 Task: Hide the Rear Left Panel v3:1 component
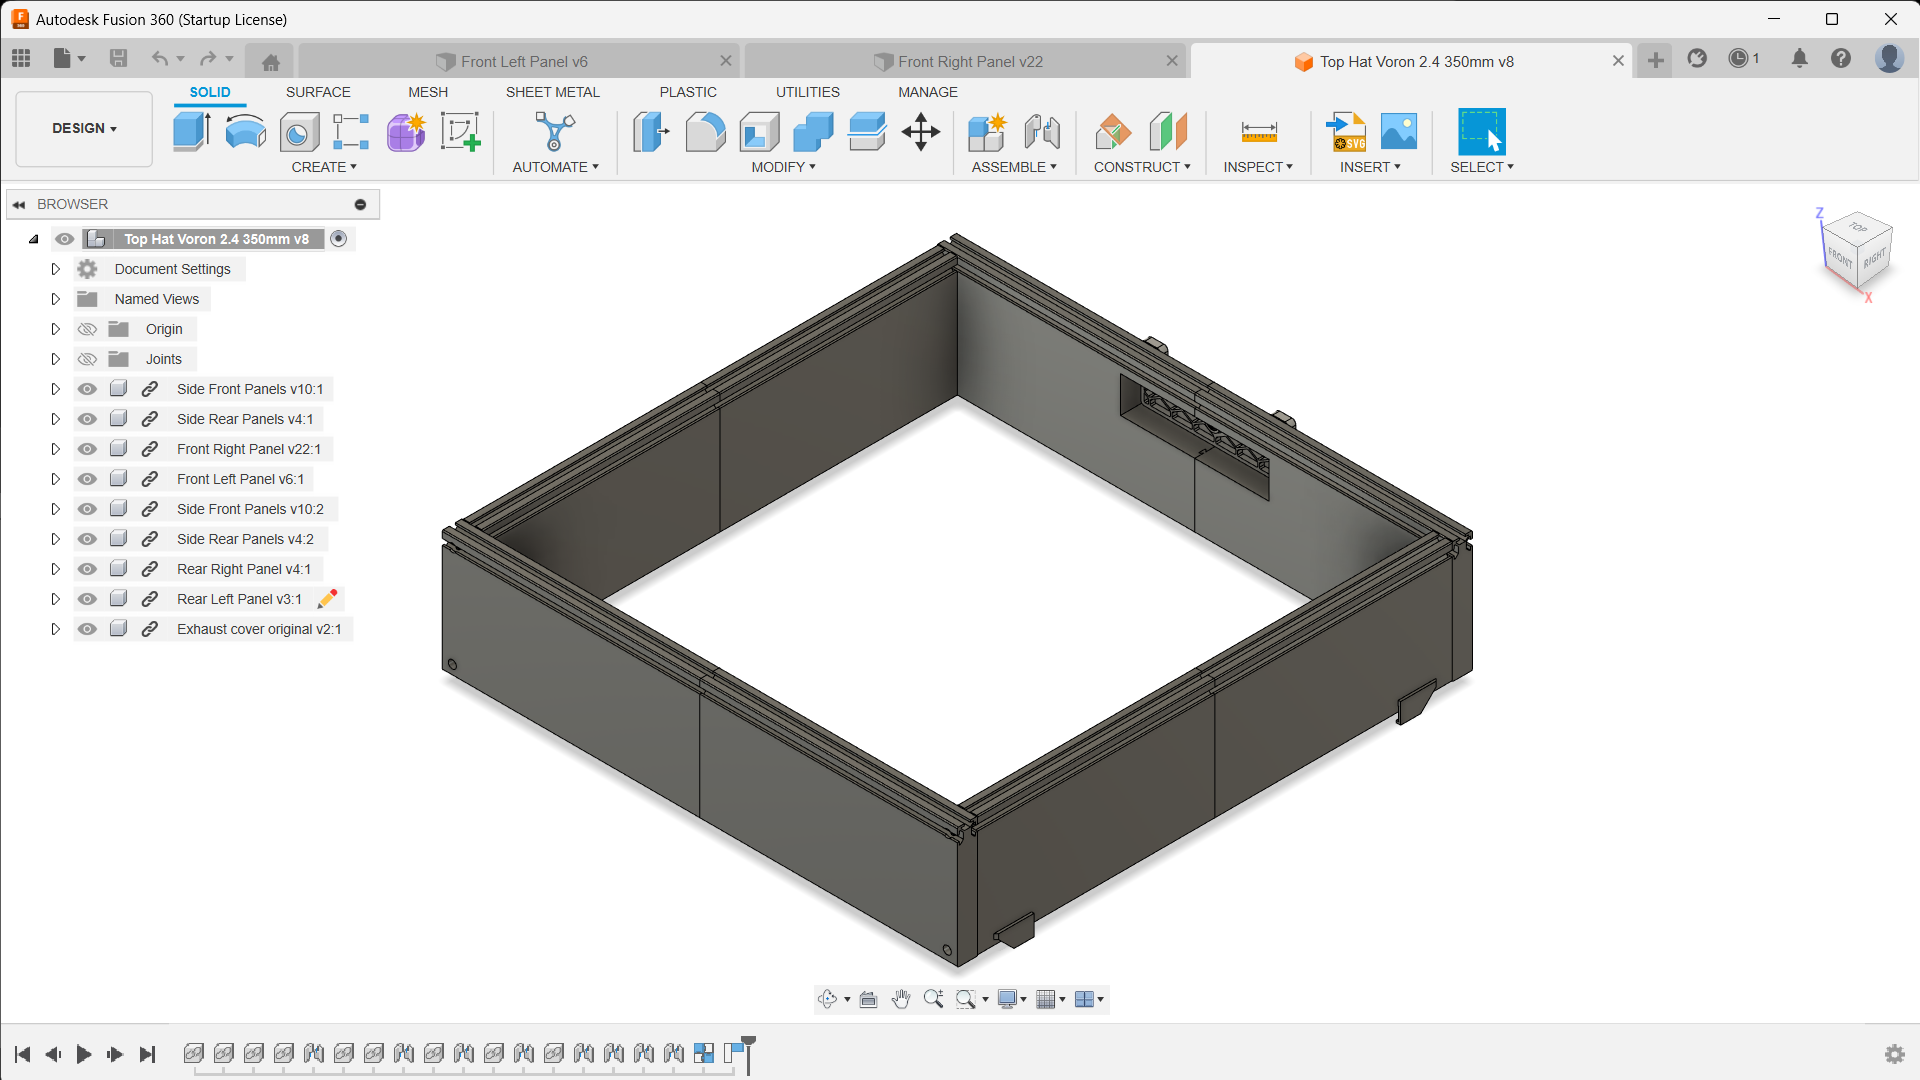coord(87,598)
